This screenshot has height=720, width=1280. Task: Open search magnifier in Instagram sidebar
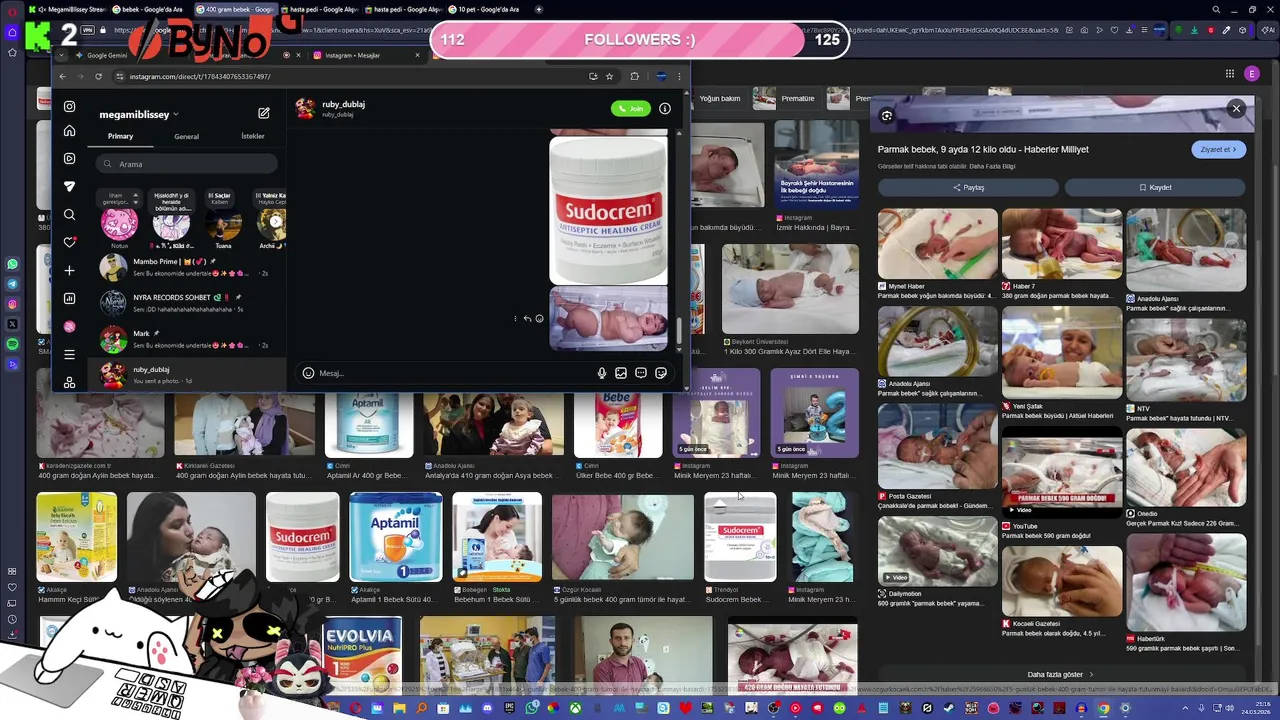[69, 214]
